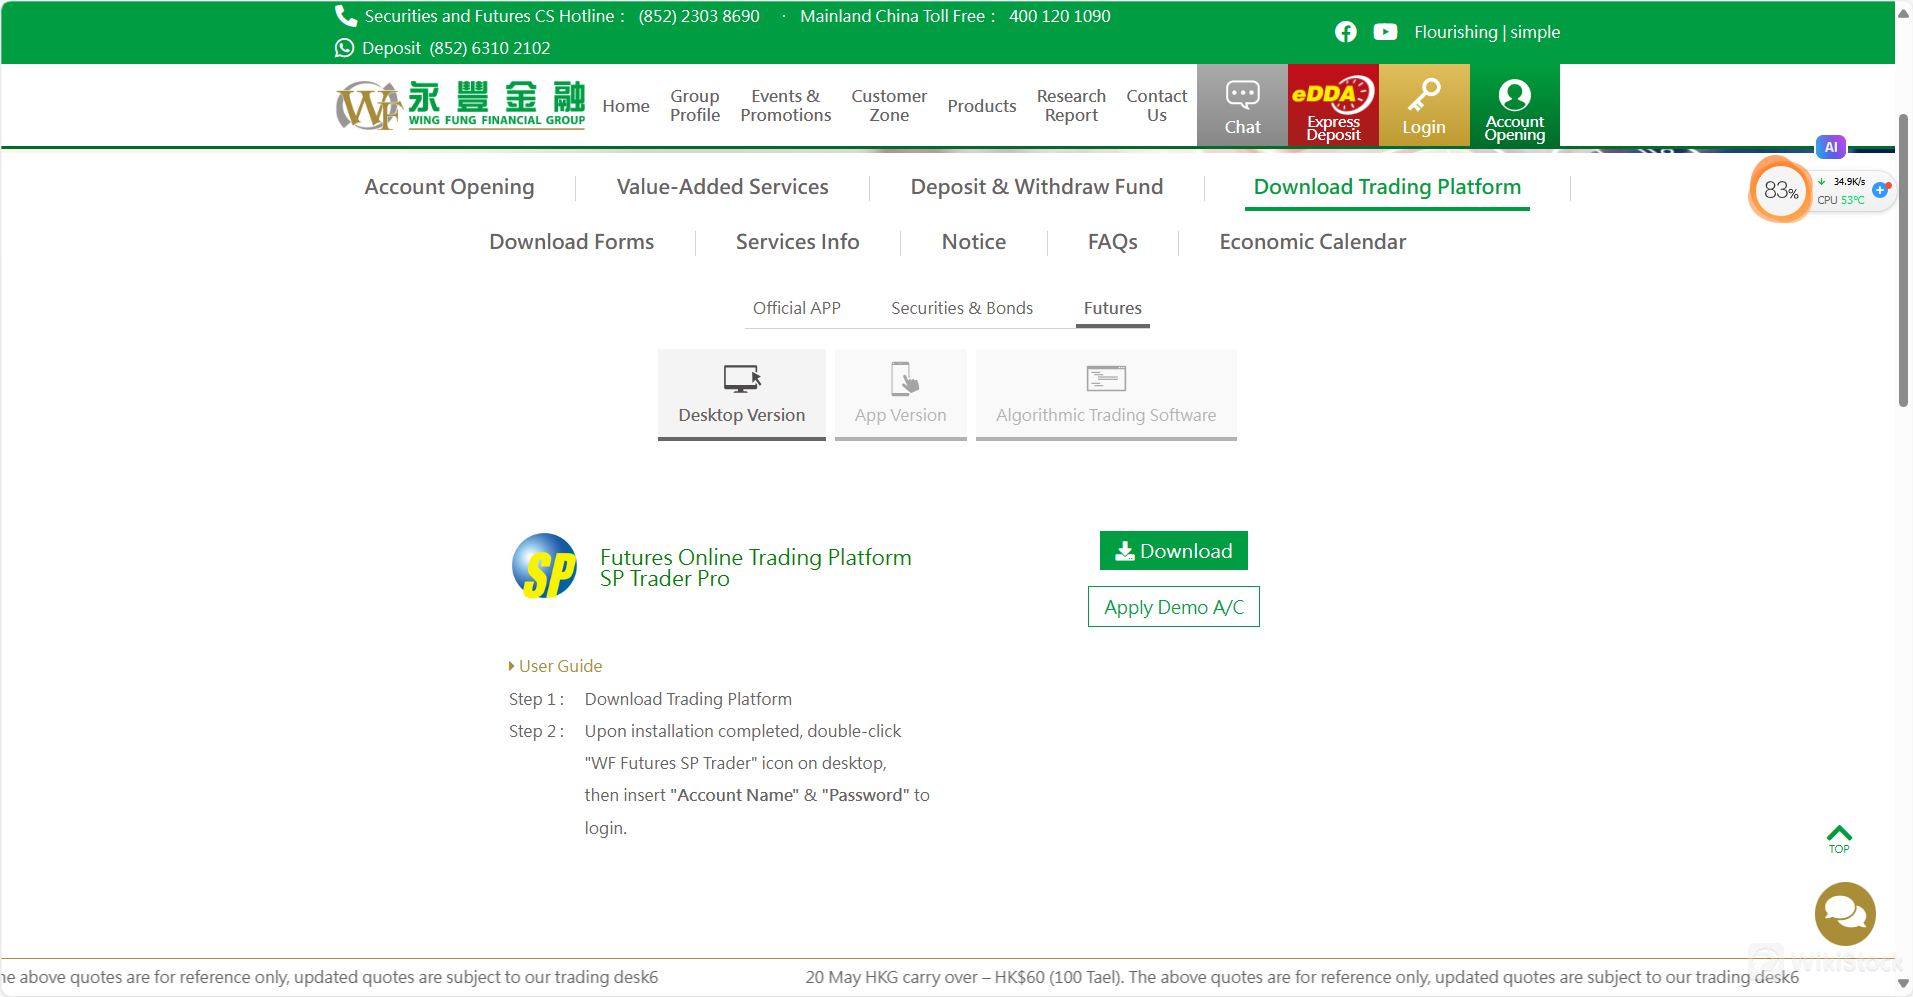Click the page vertical scrollbar thumb
This screenshot has height=997, width=1913.
point(1904,260)
